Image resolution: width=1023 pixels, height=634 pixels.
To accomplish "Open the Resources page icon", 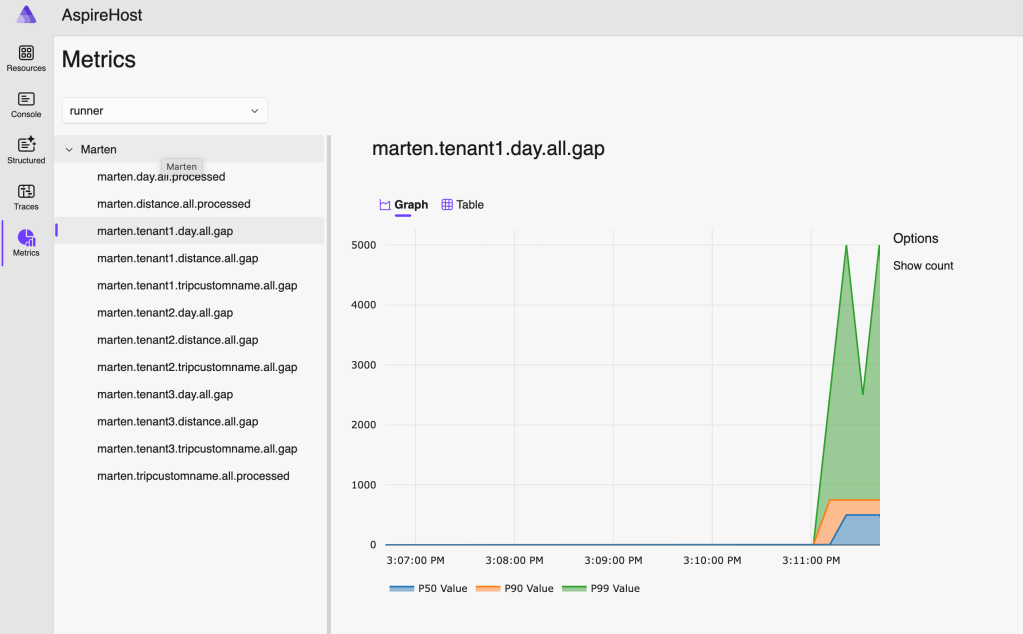I will click(x=26, y=53).
